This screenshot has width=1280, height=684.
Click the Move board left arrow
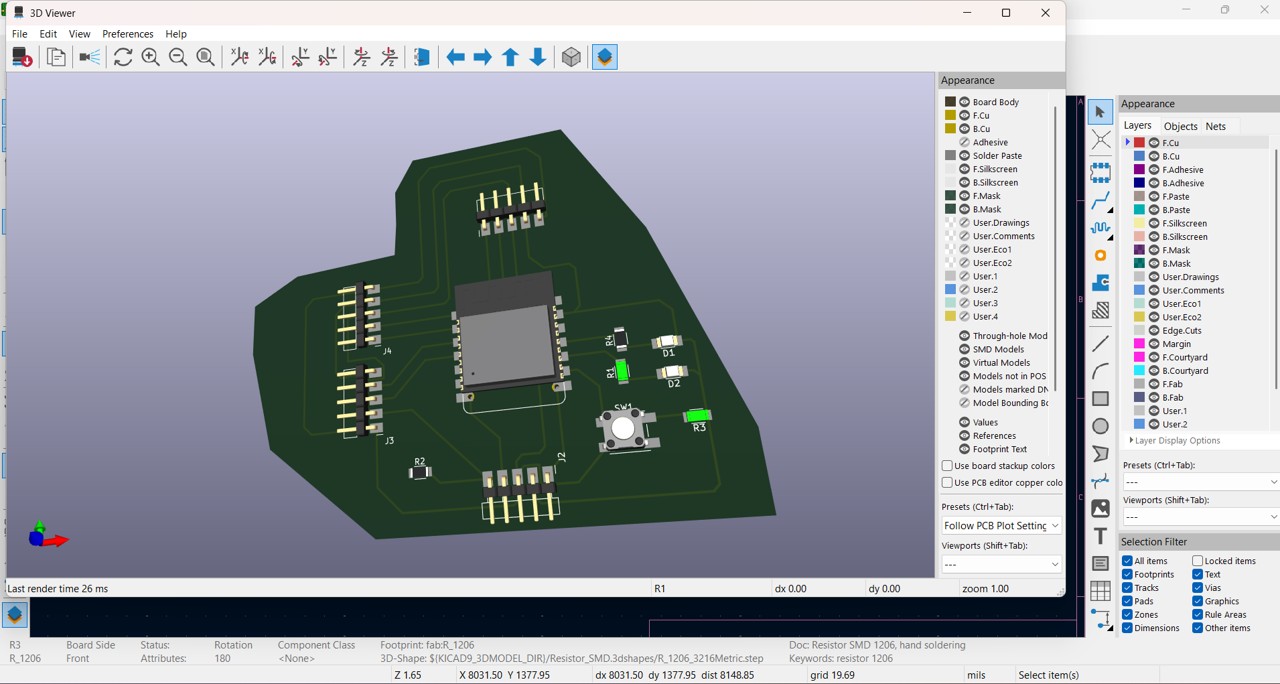tap(455, 58)
